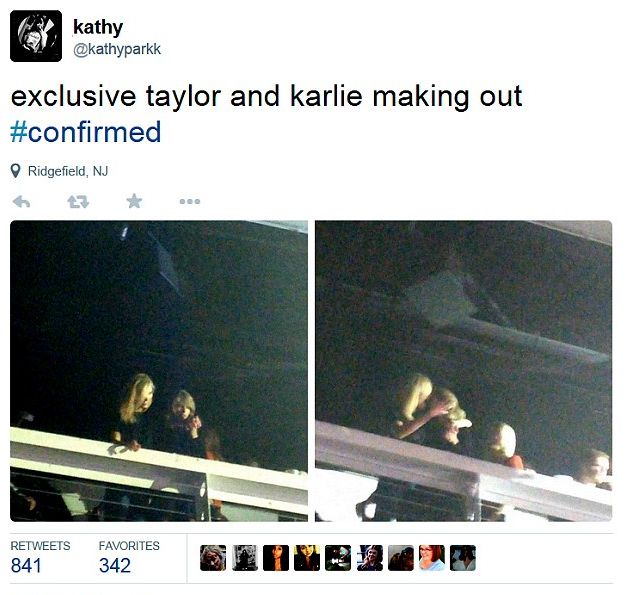Open the right tweet photo
This screenshot has height=595, width=627.
click(463, 371)
